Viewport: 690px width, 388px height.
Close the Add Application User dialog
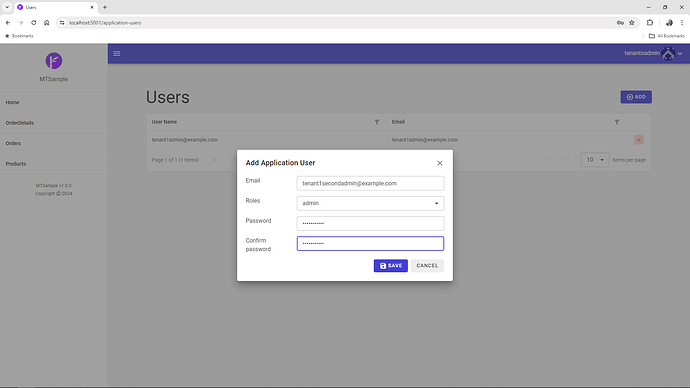(439, 163)
